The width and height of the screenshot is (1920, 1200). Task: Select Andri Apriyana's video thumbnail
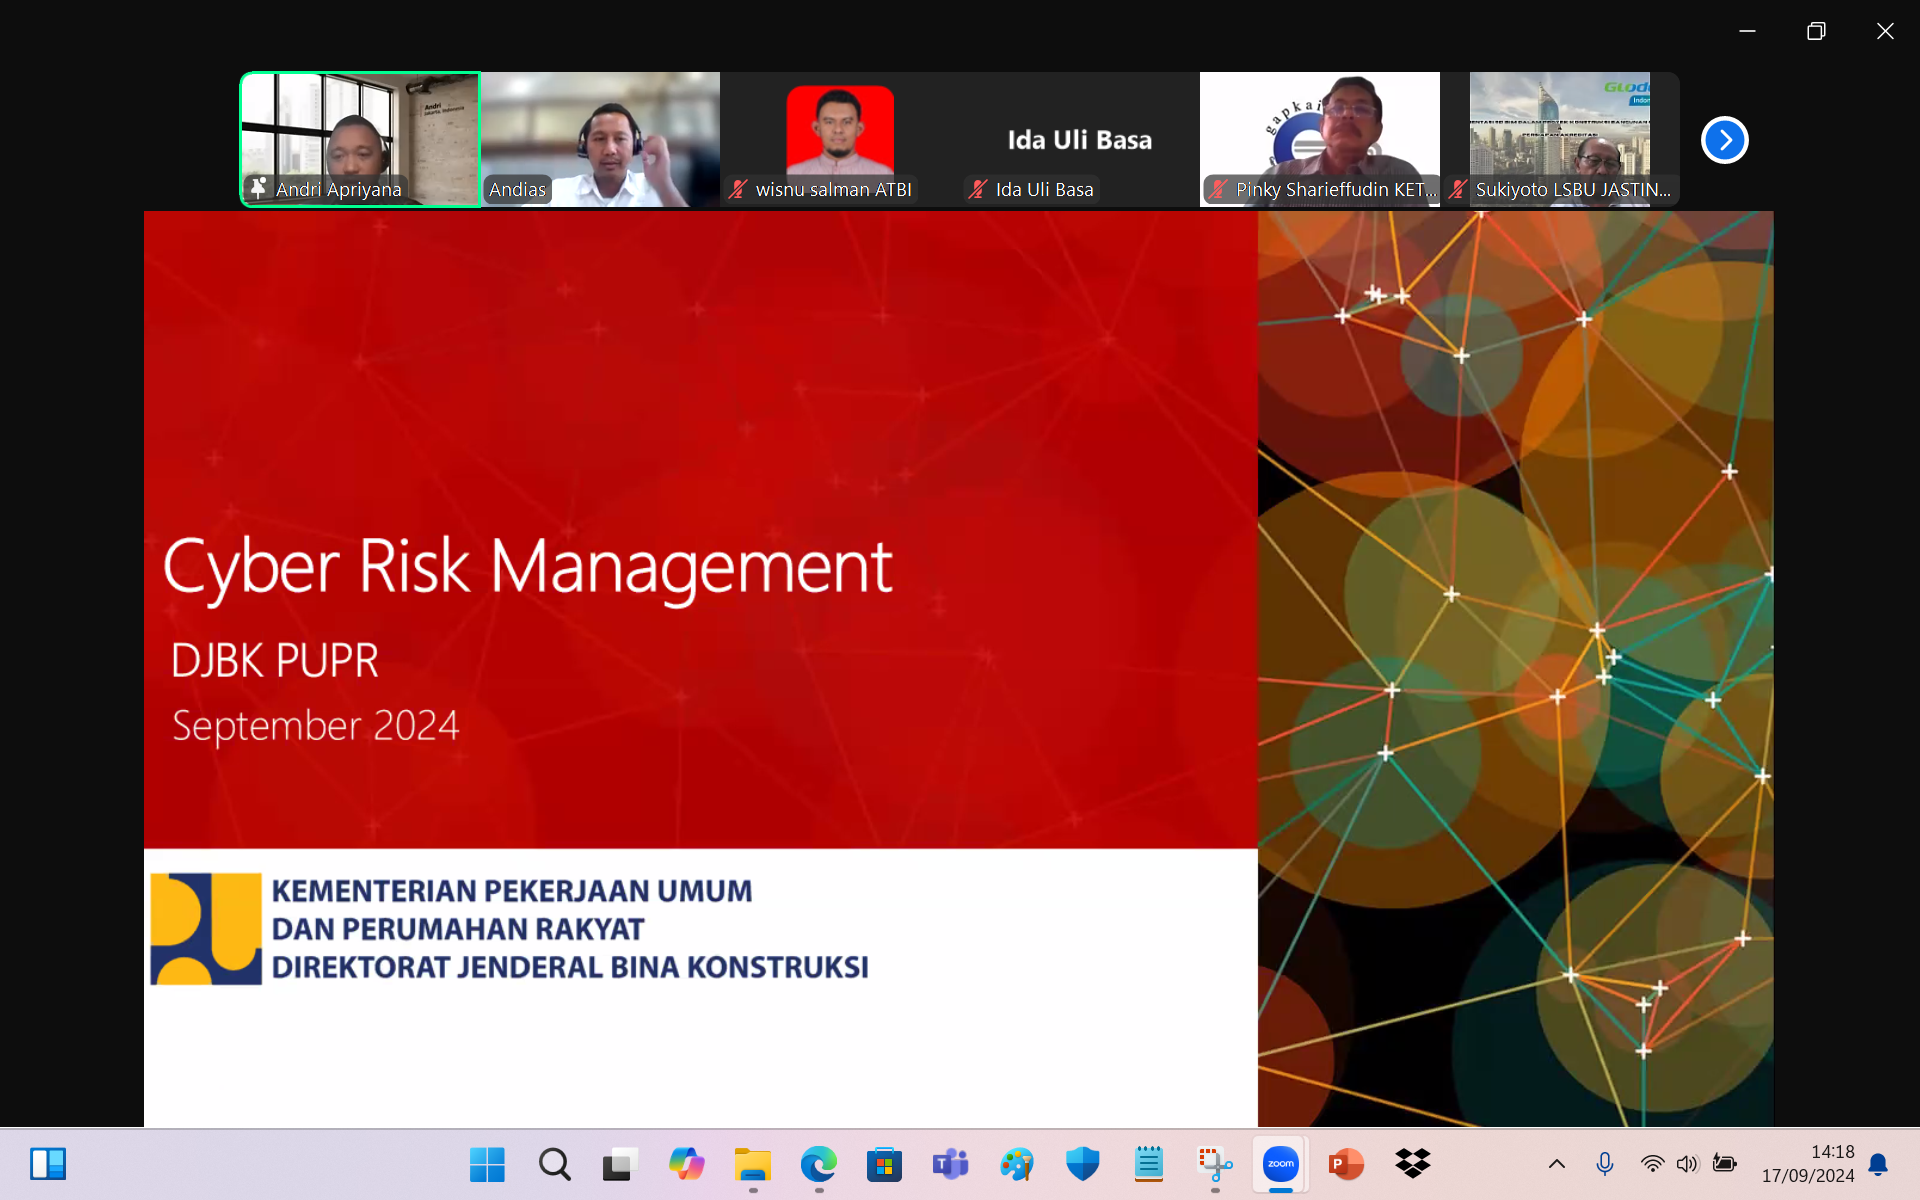(360, 139)
